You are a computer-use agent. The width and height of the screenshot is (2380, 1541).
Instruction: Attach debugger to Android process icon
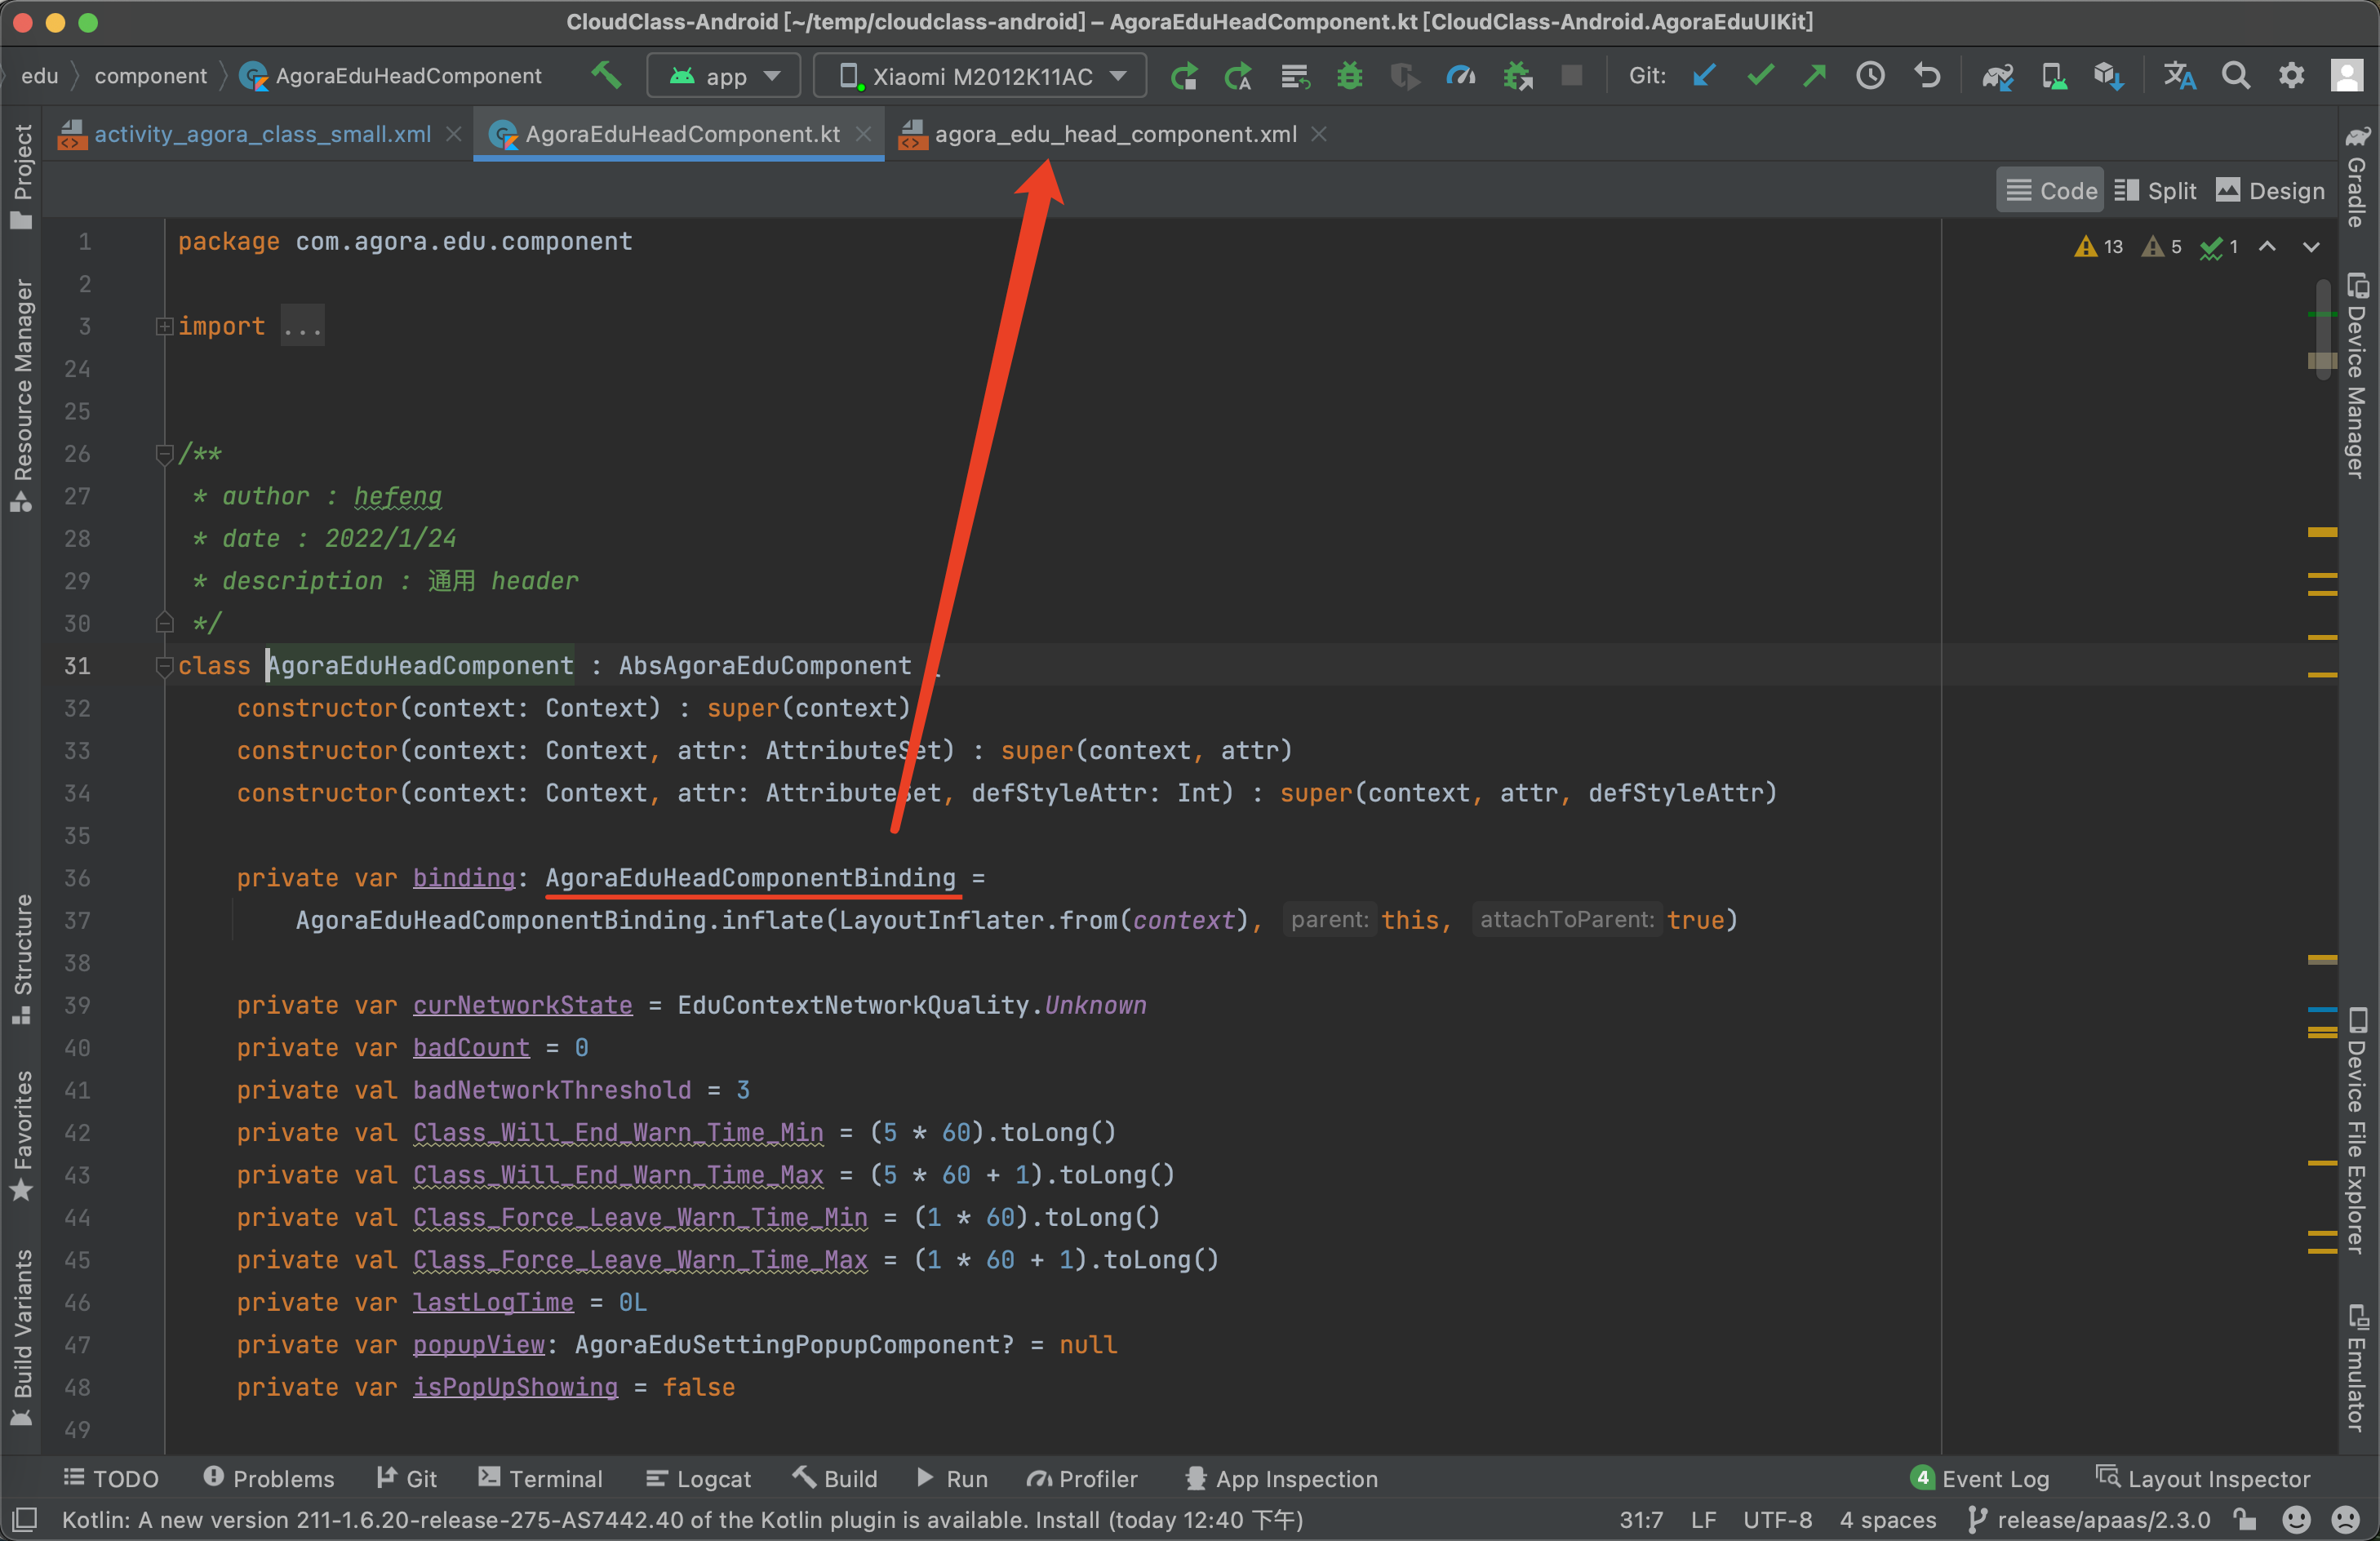tap(1517, 76)
